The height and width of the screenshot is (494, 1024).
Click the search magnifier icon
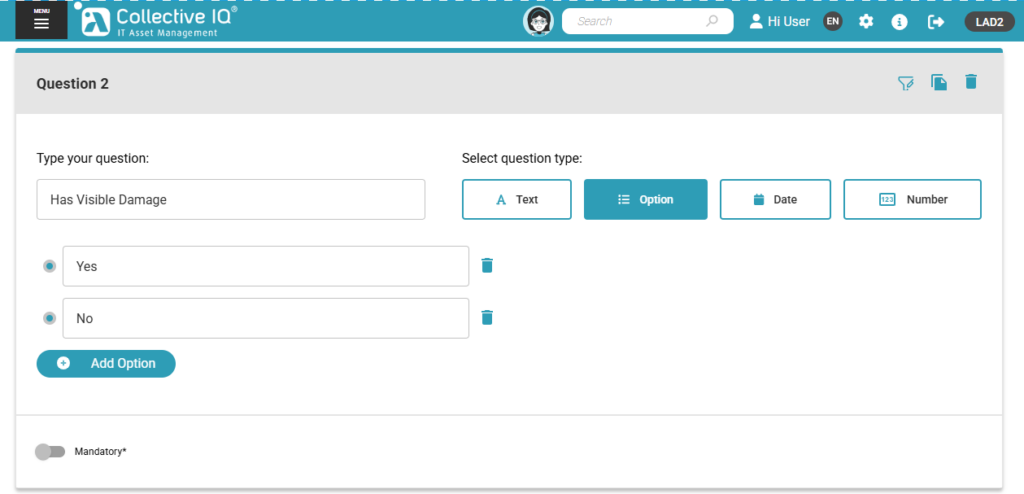click(712, 21)
